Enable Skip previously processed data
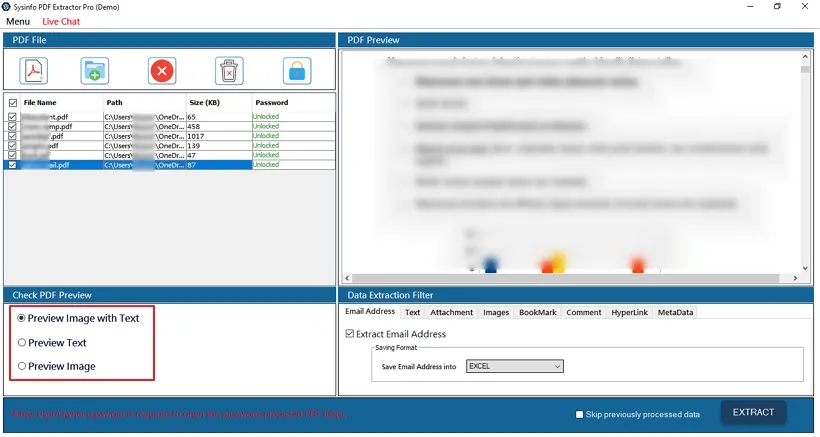Viewport: 820px width, 437px height. (x=579, y=415)
